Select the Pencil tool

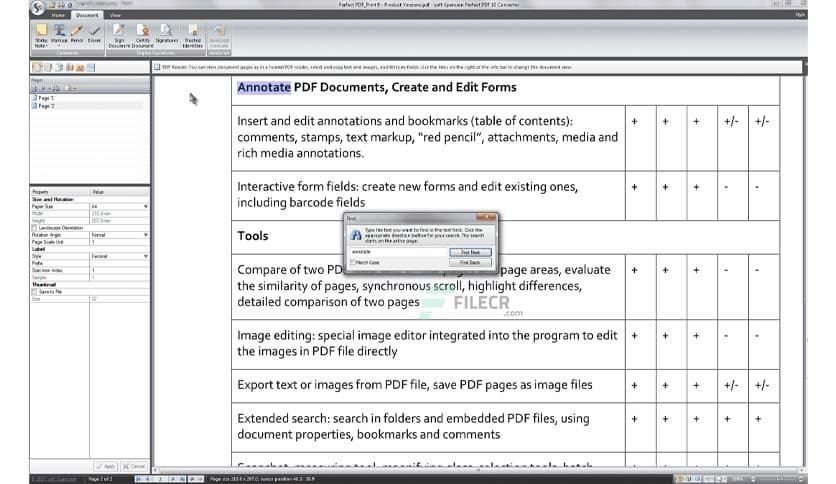click(x=77, y=34)
